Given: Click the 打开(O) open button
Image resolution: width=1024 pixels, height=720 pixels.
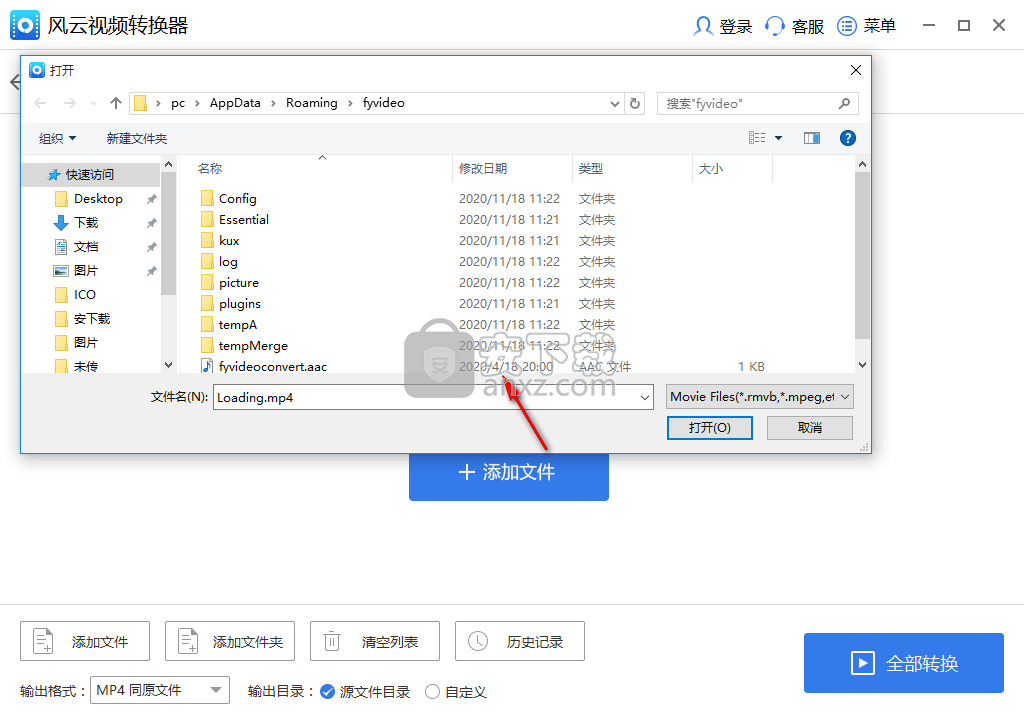Looking at the screenshot, I should 709,427.
